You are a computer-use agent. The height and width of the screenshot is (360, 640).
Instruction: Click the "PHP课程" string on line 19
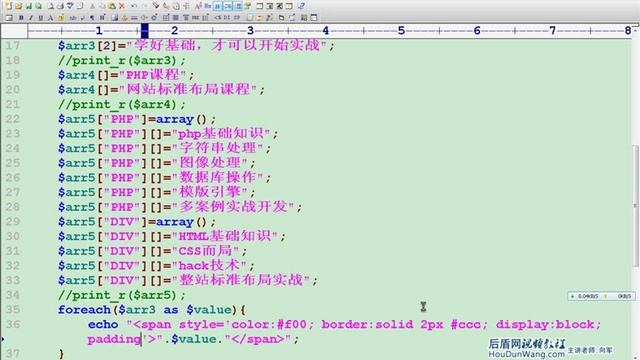click(153, 75)
